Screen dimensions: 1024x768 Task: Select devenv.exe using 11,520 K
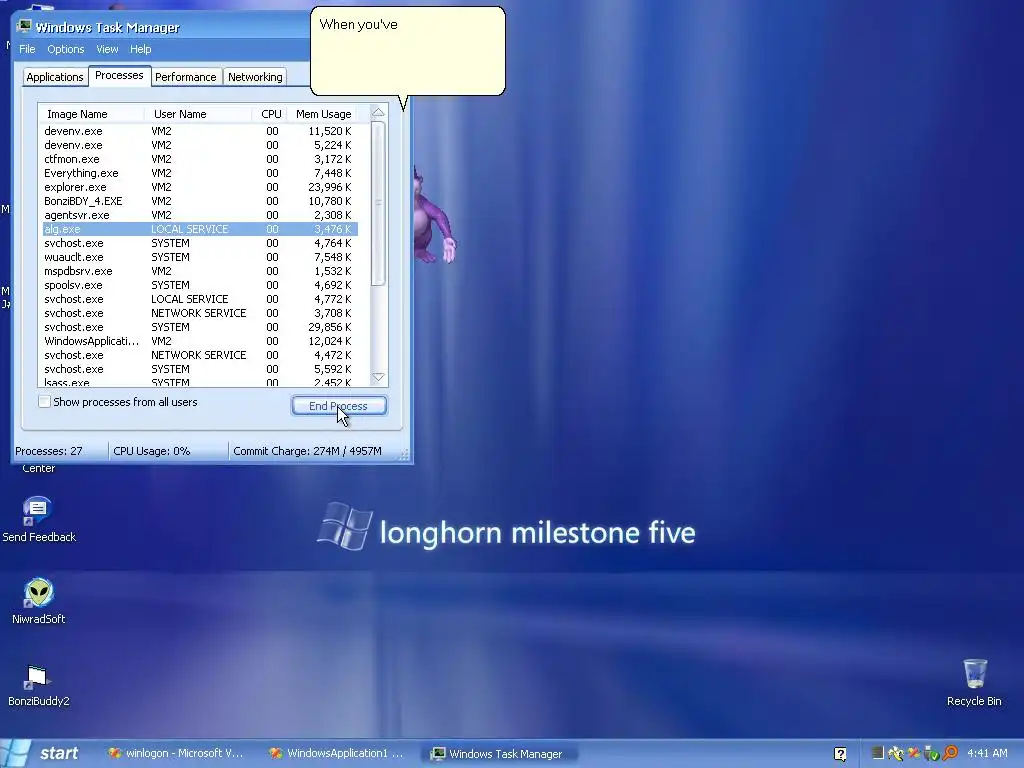(x=200, y=131)
